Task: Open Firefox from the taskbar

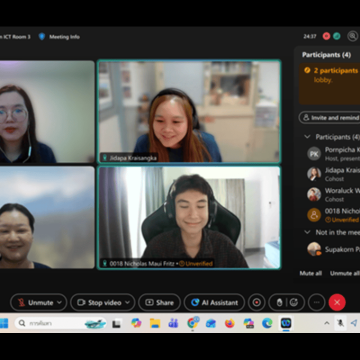Action: tap(230, 323)
